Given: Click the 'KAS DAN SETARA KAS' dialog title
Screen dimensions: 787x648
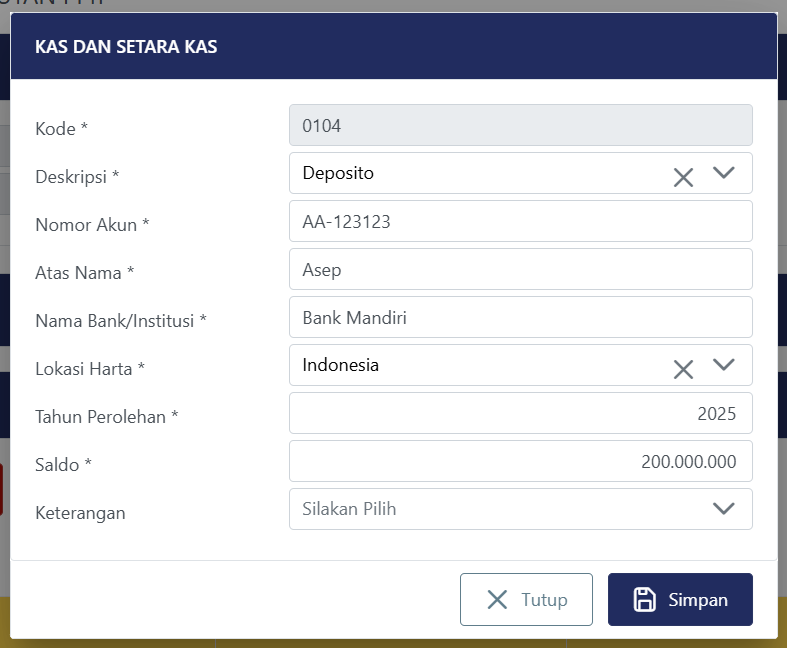Looking at the screenshot, I should click(127, 46).
